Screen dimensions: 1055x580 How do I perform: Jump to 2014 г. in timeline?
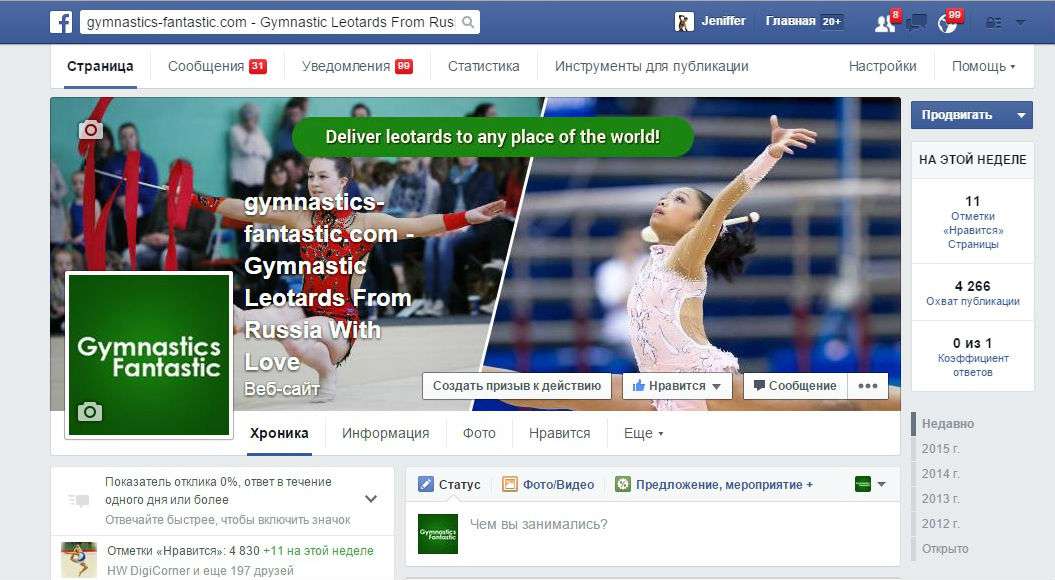[x=941, y=474]
